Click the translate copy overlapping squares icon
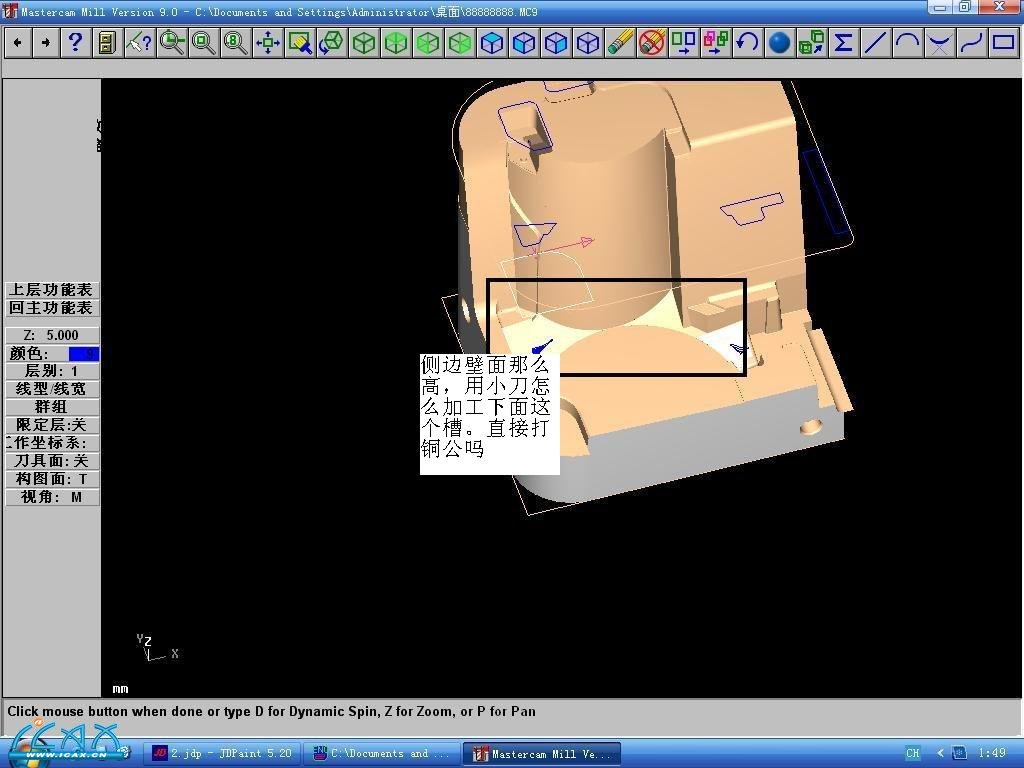 (715, 43)
